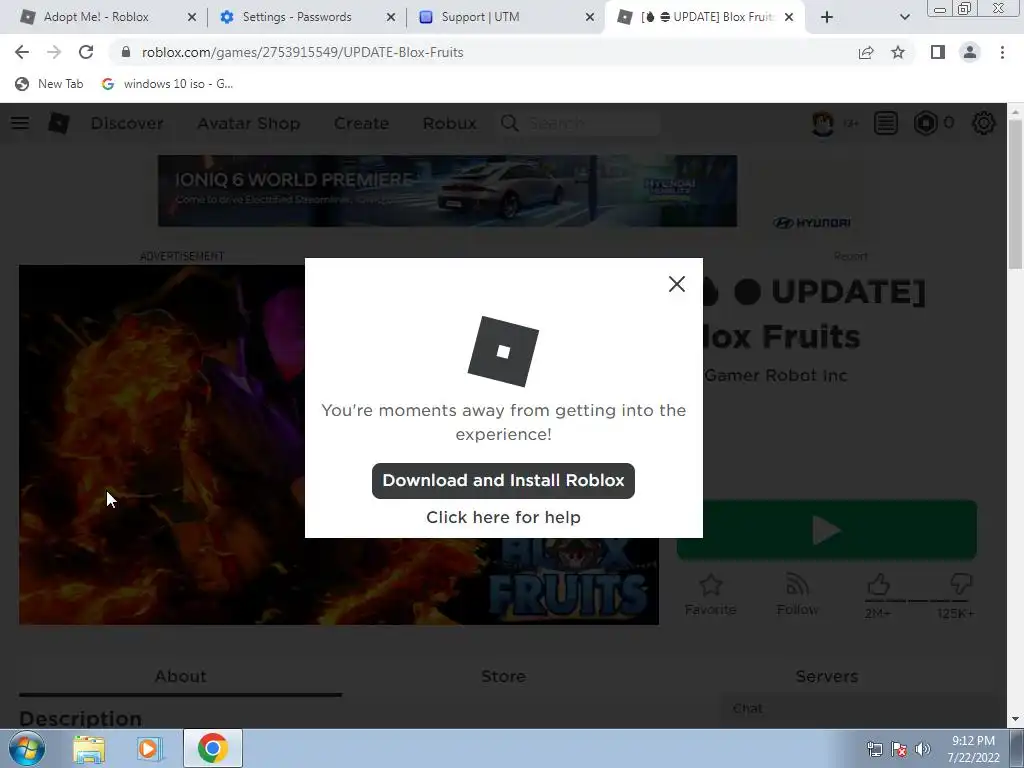Open the windows 10 iso bookmark
The height and width of the screenshot is (768, 1024).
[x=168, y=84]
